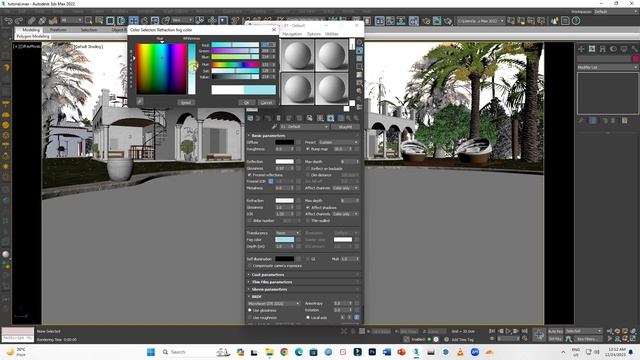Click Put to Library icon in Material Editor

coord(309,118)
